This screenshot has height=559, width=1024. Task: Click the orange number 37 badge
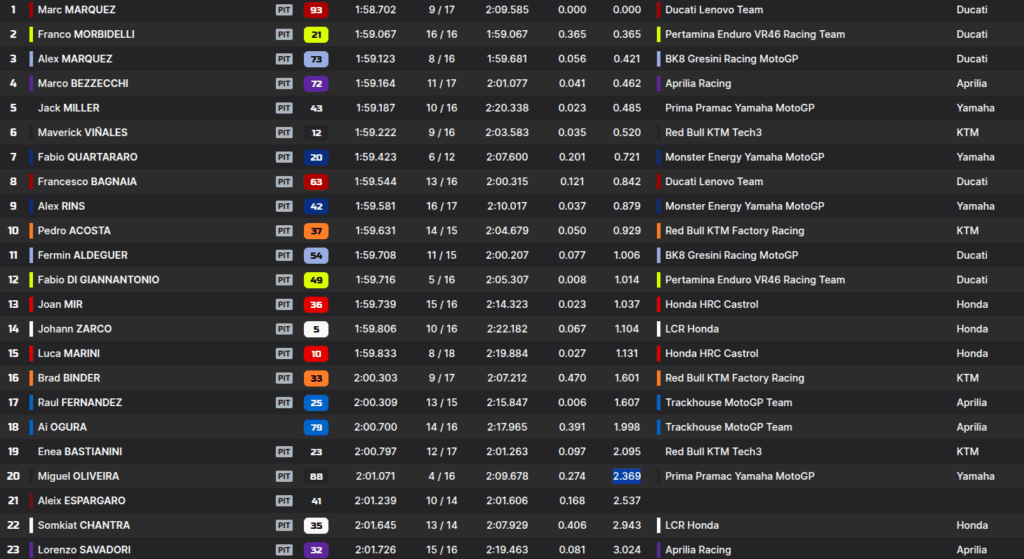click(x=316, y=231)
